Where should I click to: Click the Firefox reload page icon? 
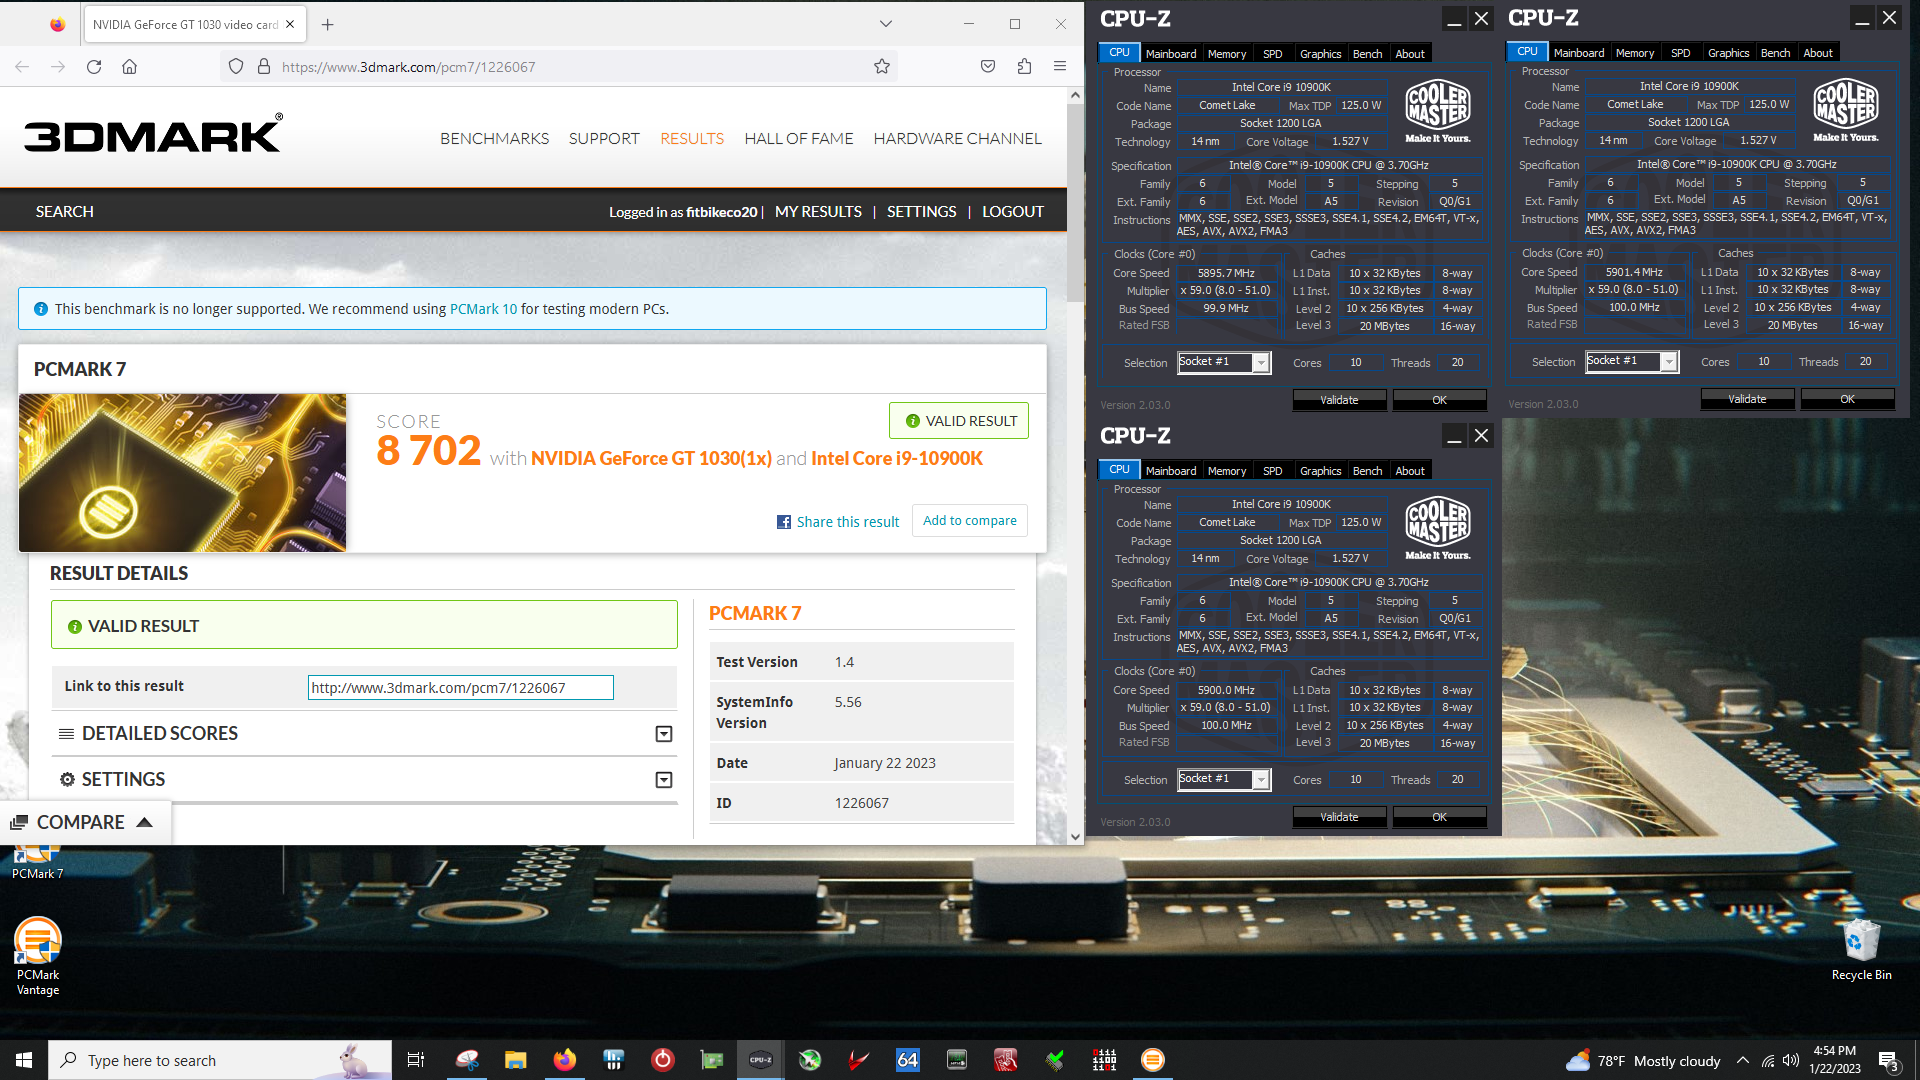(x=94, y=66)
